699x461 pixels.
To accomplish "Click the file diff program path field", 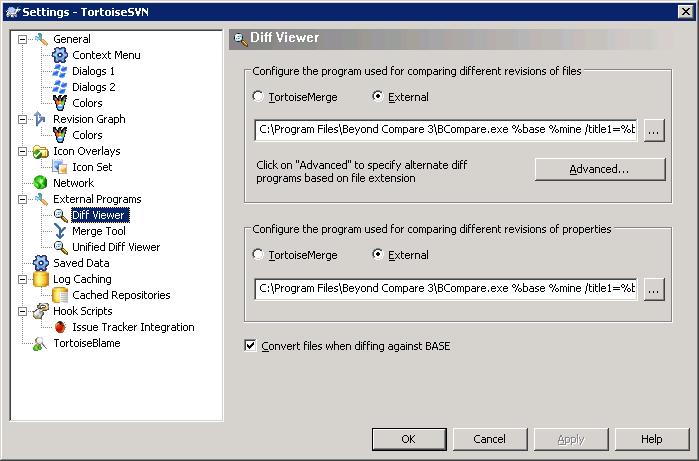I will tap(446, 130).
